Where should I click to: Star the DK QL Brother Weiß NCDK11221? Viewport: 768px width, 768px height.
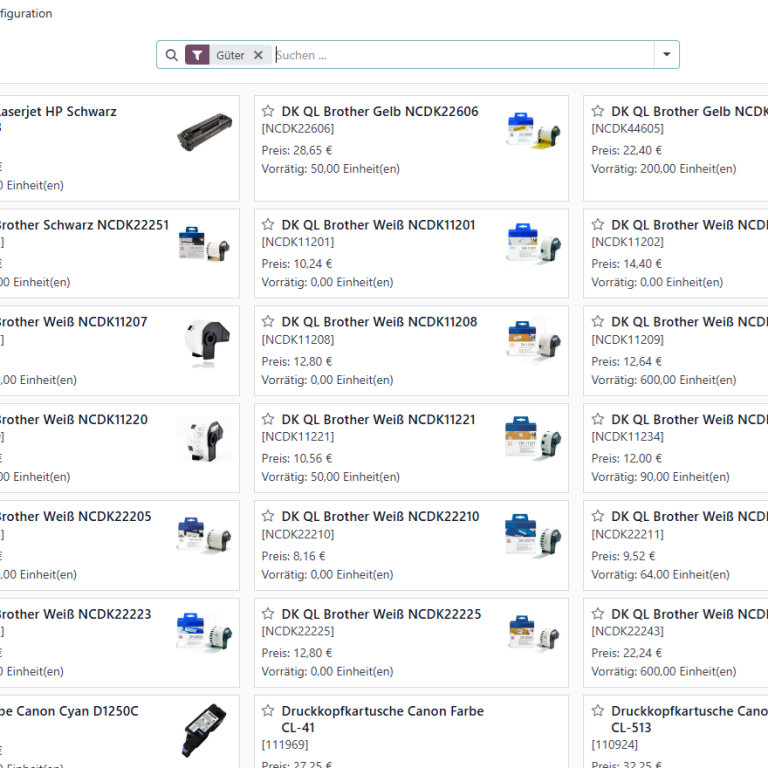pos(268,419)
